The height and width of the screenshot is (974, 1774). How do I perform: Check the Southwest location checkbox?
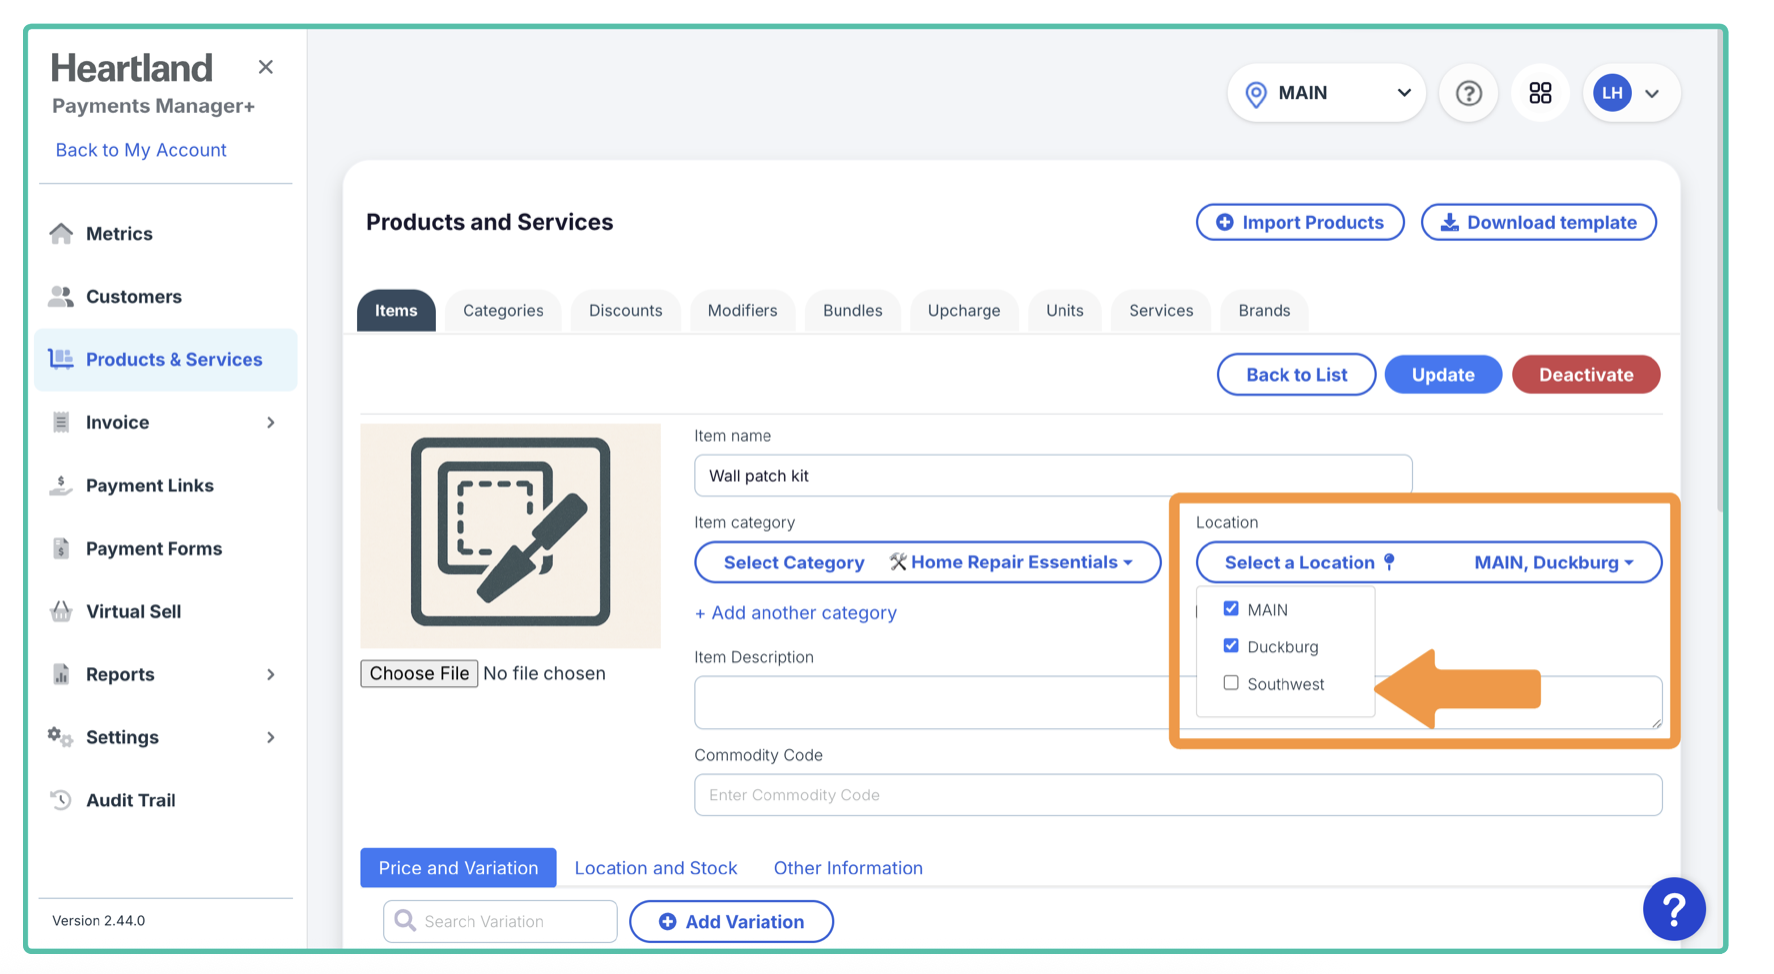click(1231, 683)
